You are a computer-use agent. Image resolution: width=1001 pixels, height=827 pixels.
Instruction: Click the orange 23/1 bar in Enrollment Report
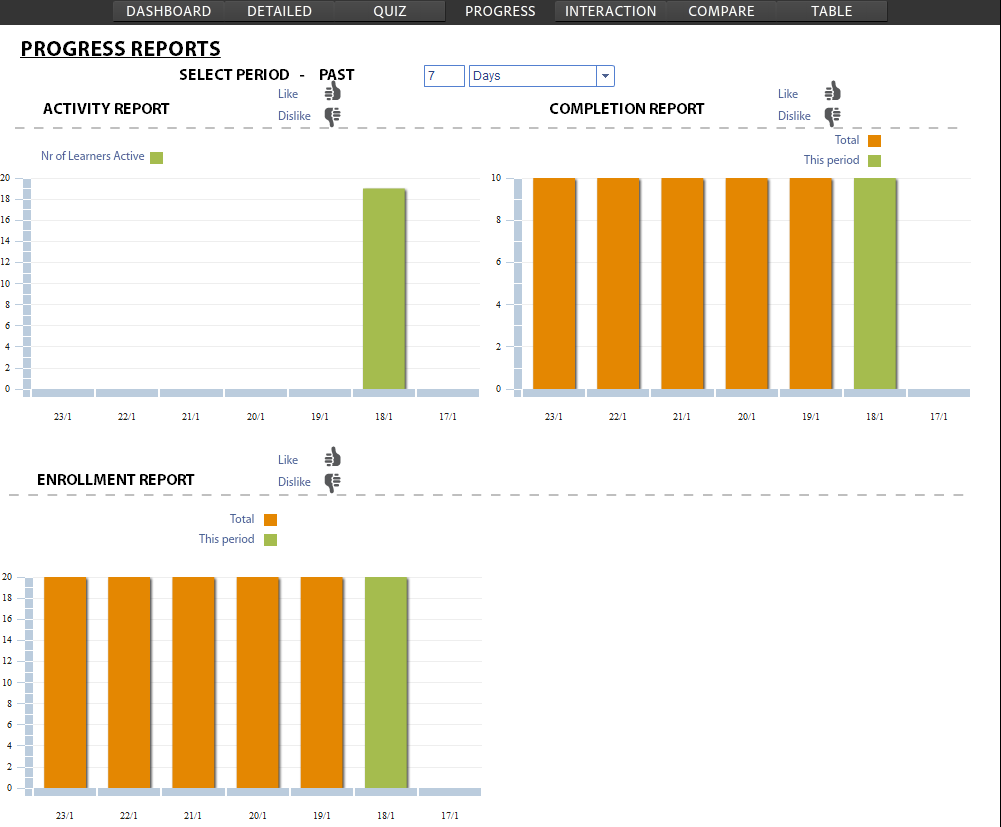coord(65,682)
